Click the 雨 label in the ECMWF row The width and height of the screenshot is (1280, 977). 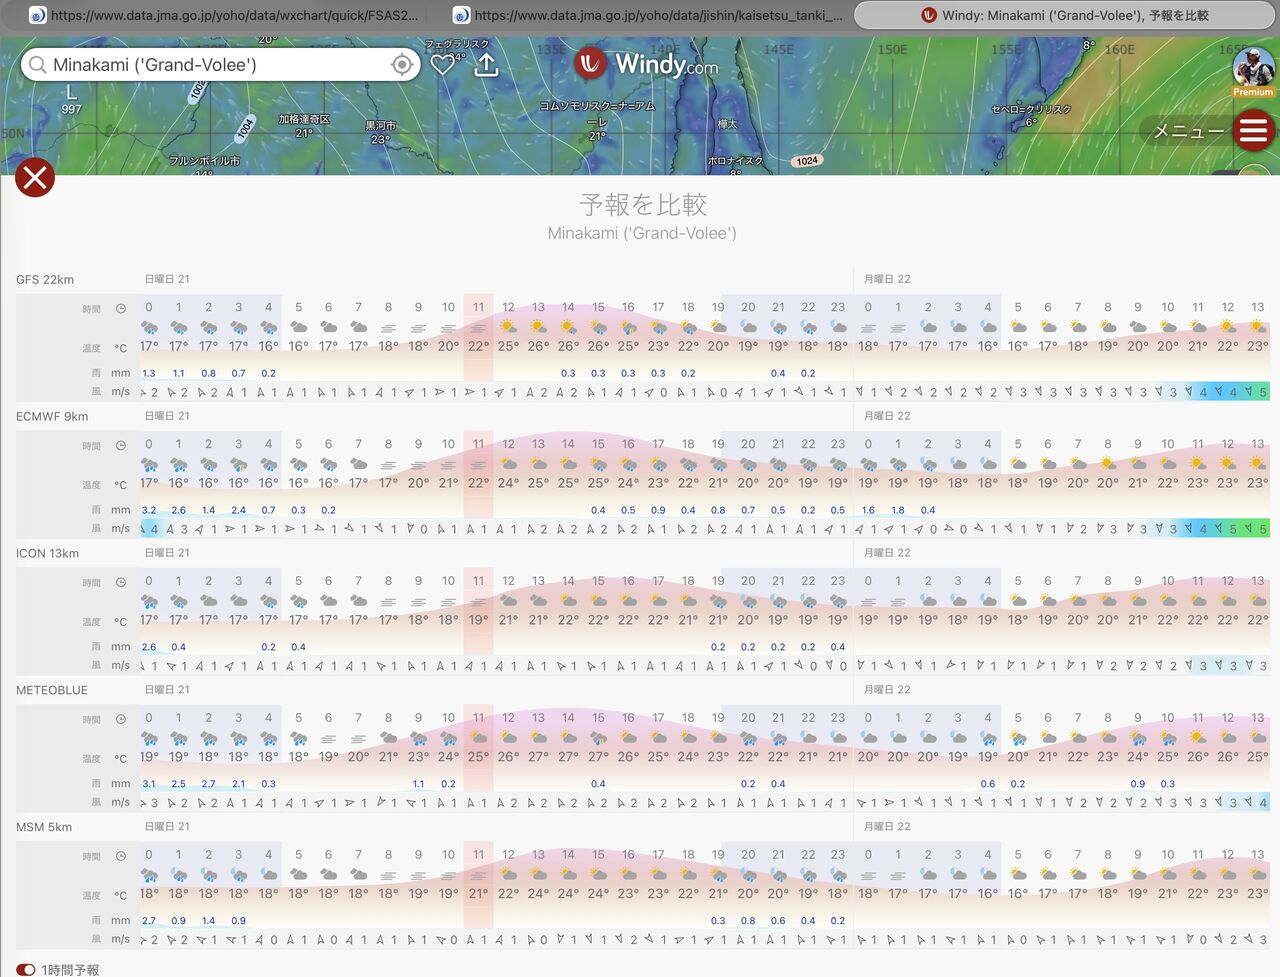coord(96,510)
